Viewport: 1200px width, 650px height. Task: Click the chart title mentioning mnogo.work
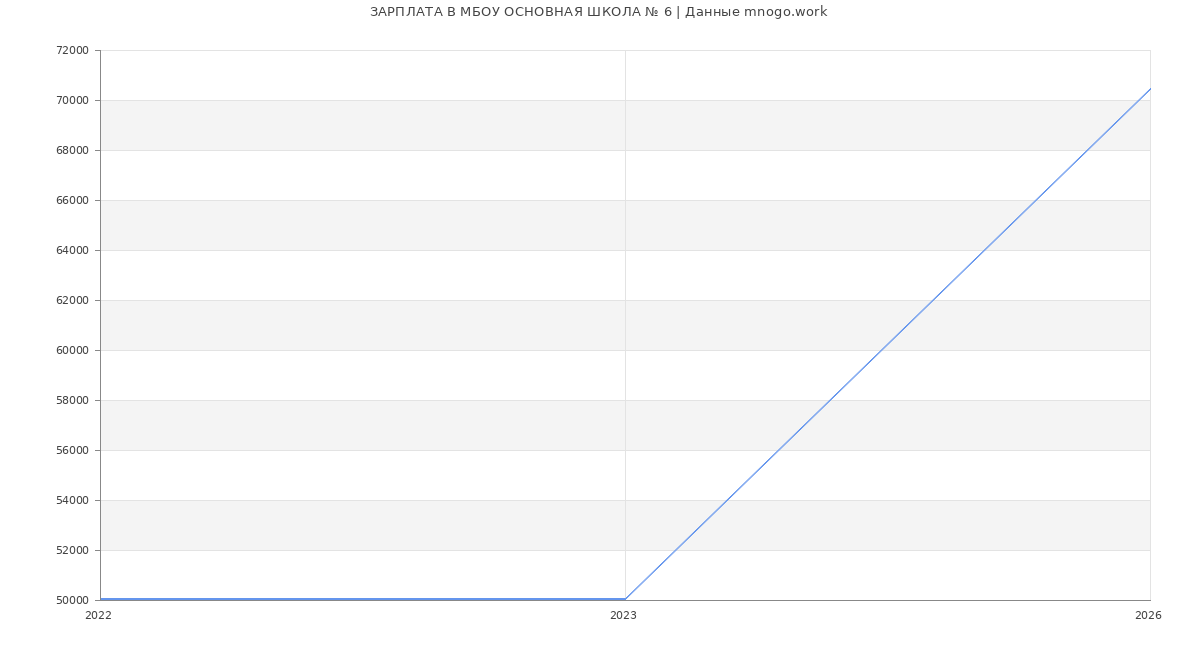point(598,12)
